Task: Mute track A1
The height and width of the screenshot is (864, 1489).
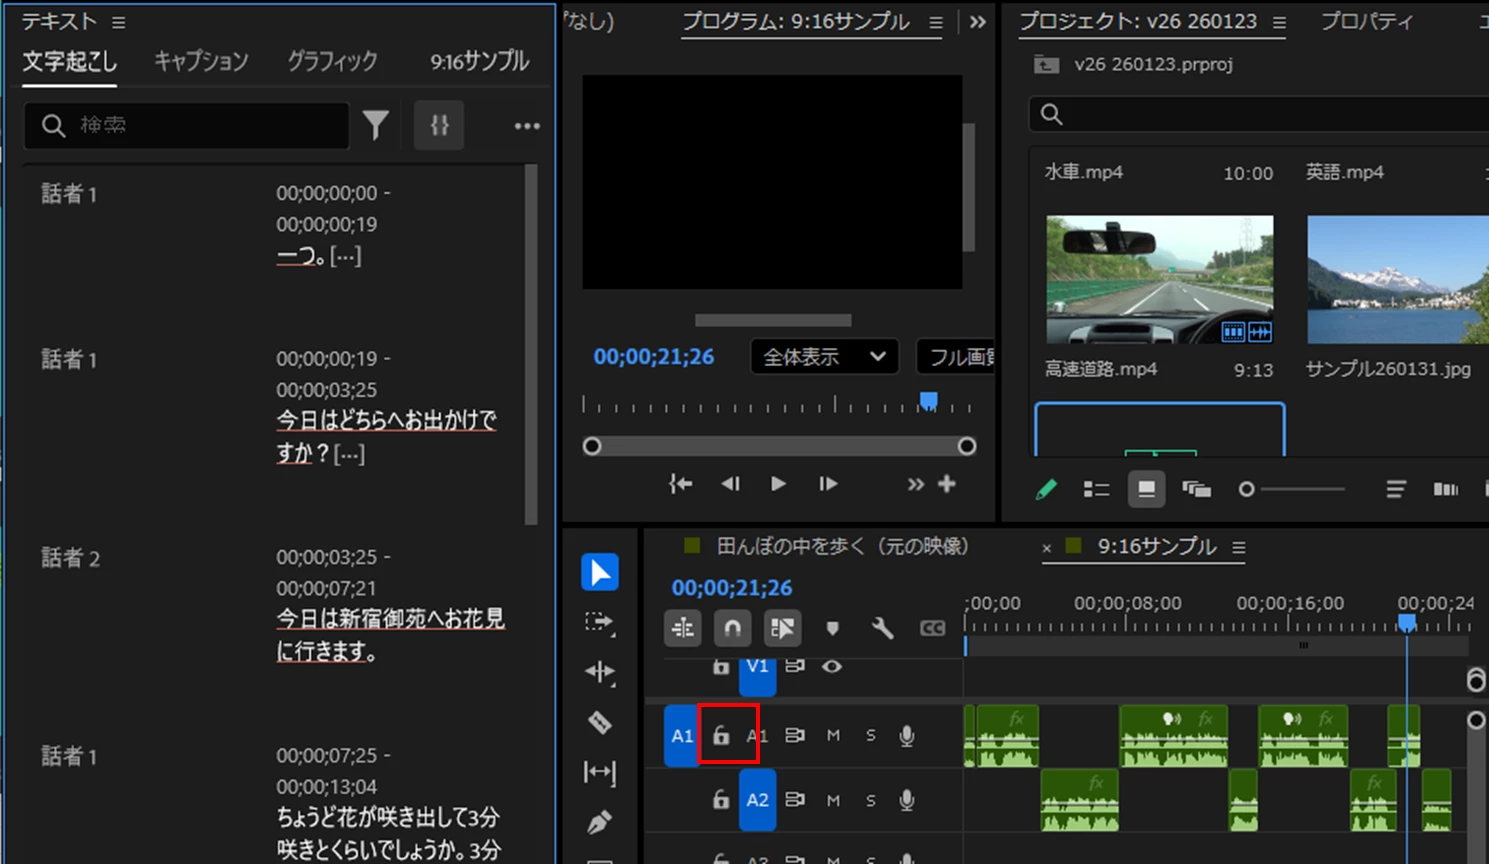Action: 833,736
